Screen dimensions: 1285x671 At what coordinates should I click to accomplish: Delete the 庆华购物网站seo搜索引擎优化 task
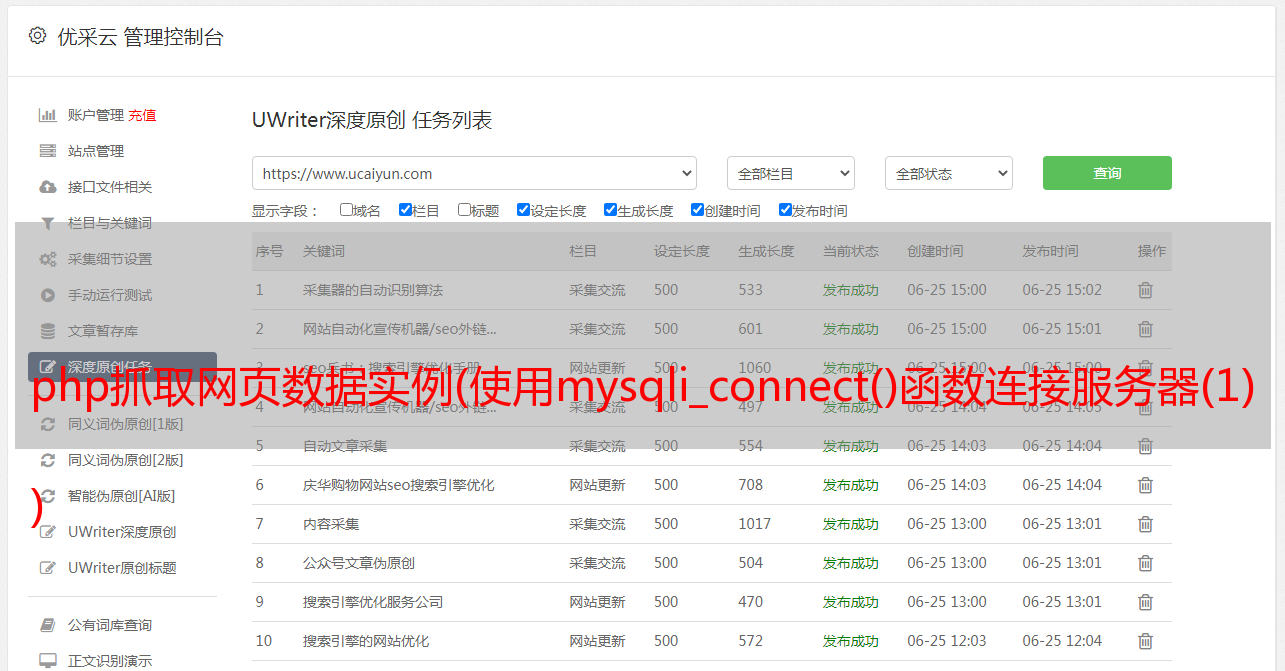tap(1145, 485)
